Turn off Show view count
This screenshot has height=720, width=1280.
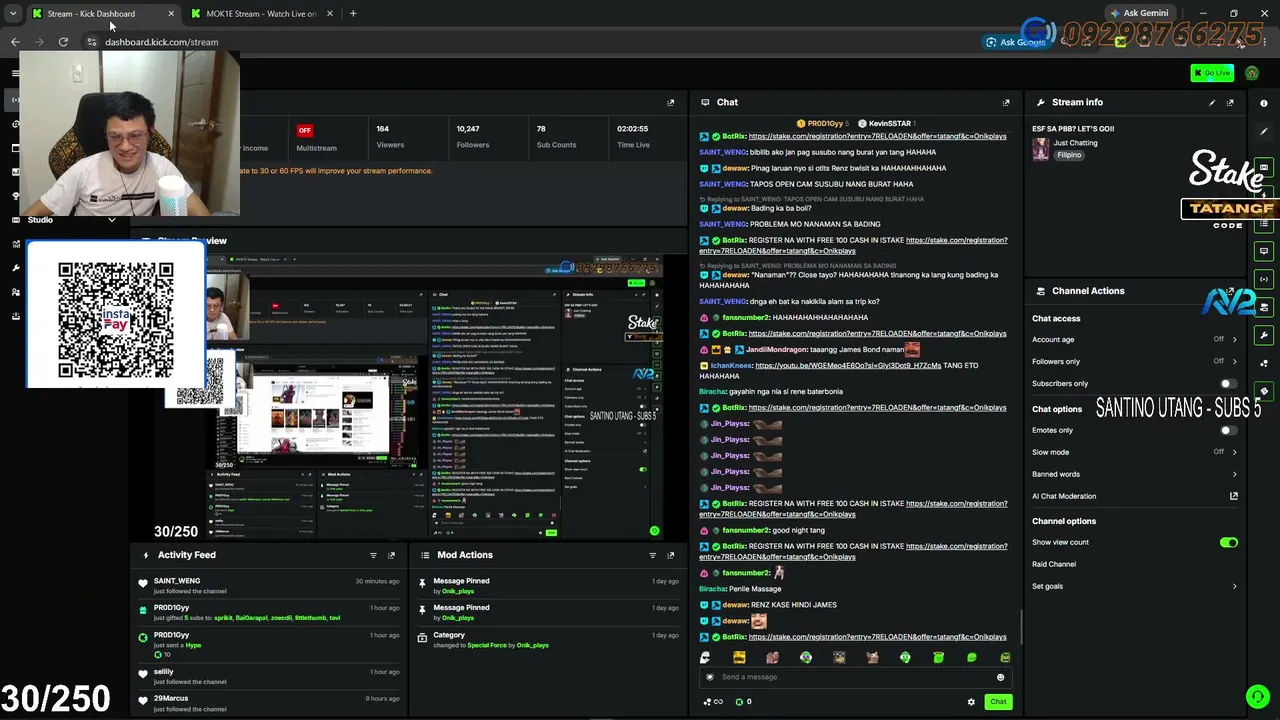[1228, 542]
